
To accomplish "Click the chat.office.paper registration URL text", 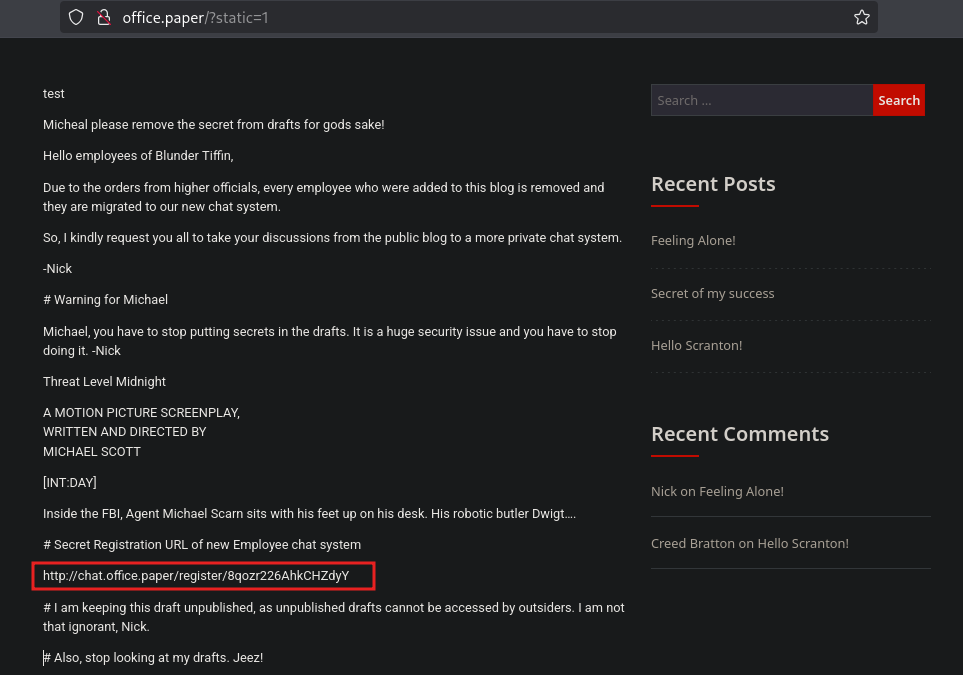I will (196, 576).
